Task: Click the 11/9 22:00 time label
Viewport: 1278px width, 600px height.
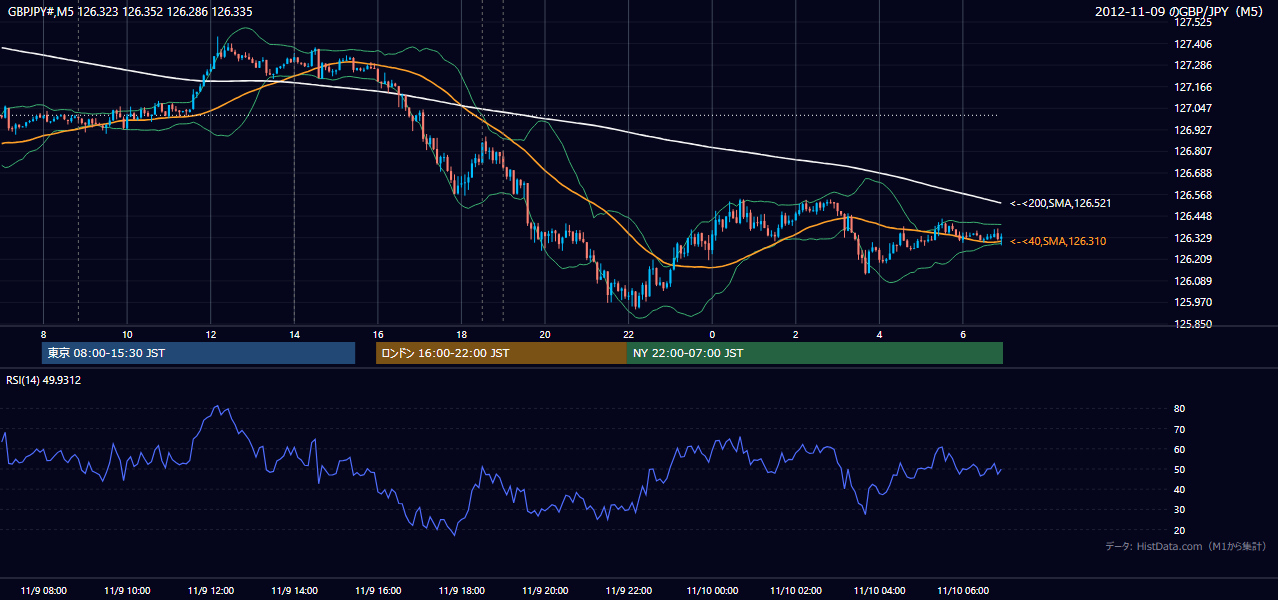Action: pos(629,591)
